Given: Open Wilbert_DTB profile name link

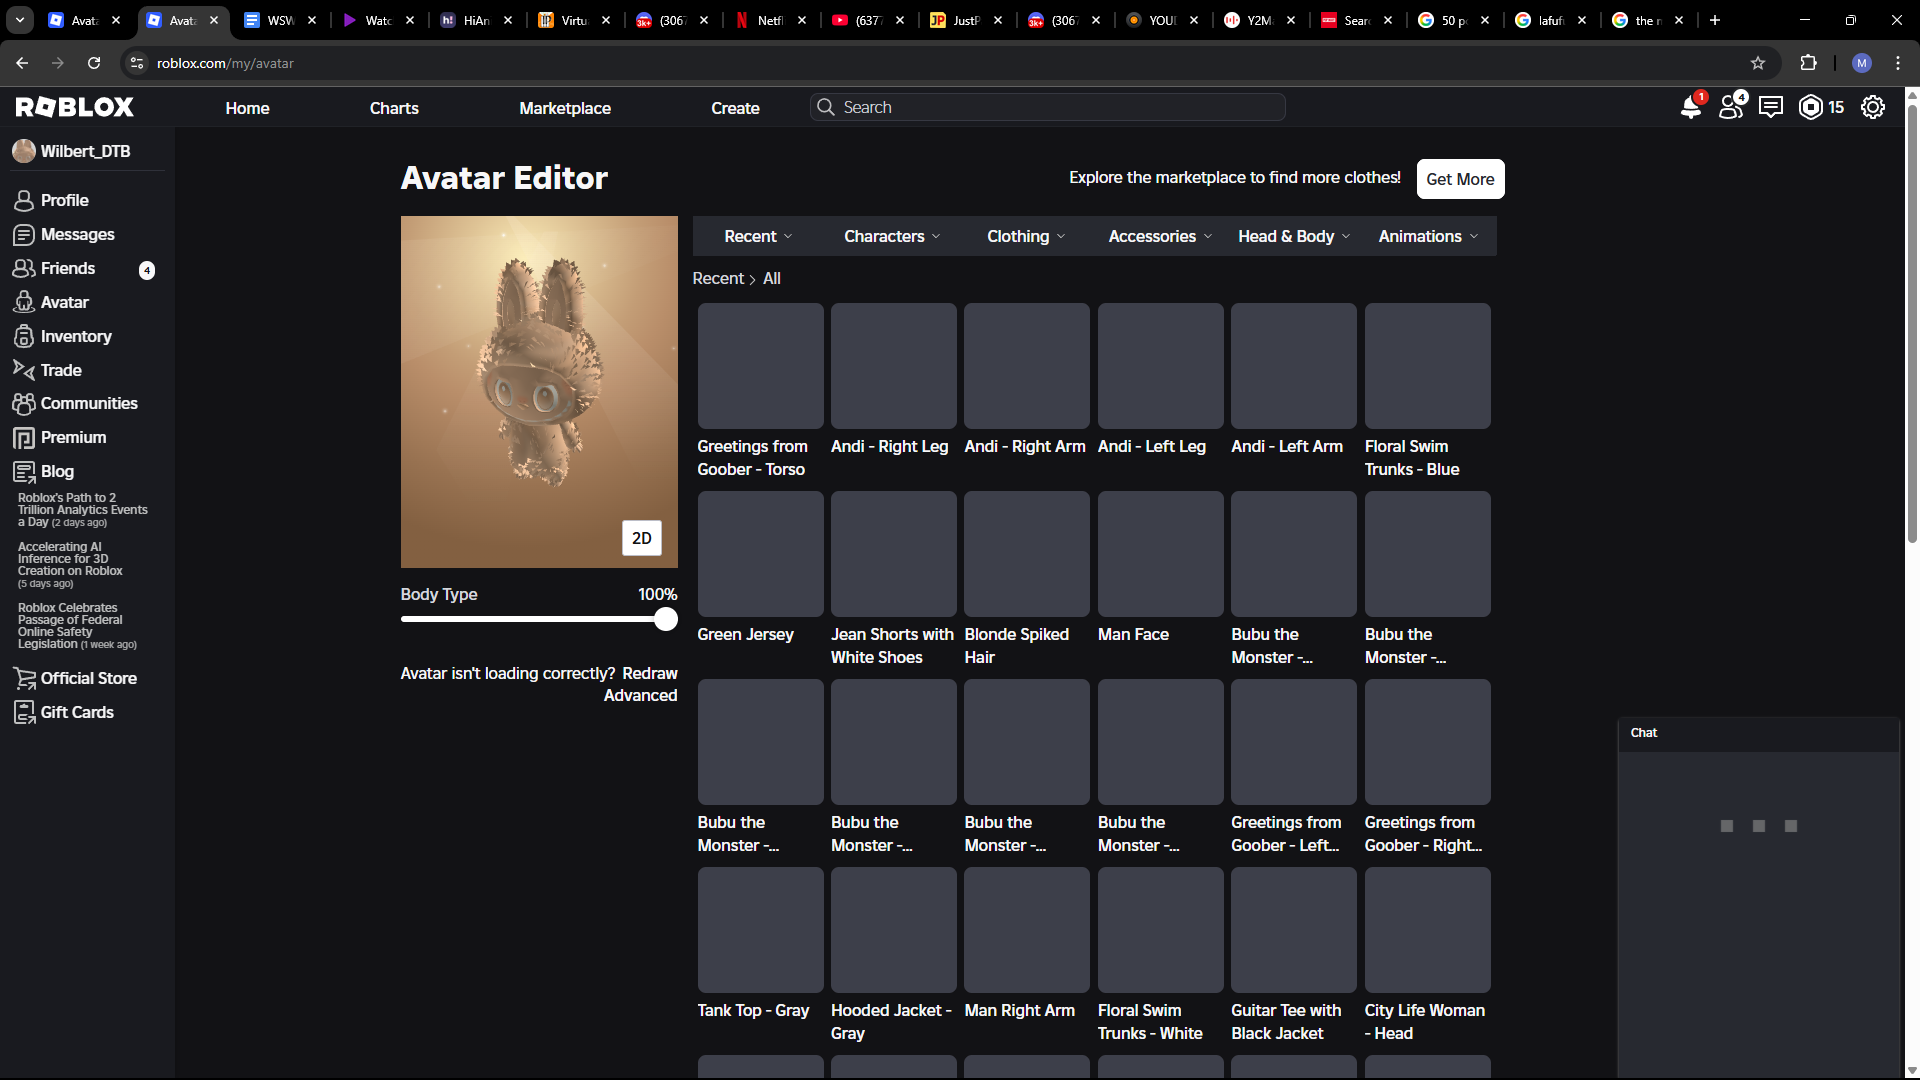Looking at the screenshot, I should (x=85, y=152).
